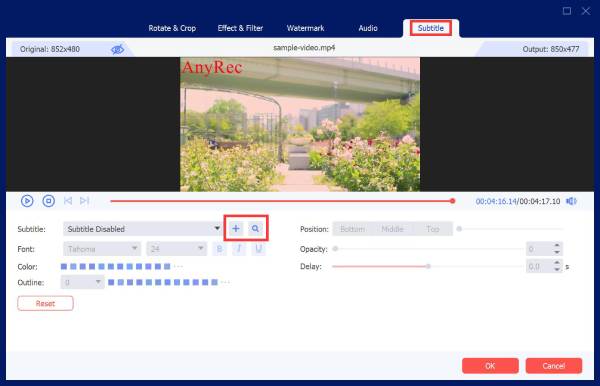The width and height of the screenshot is (600, 386).
Task: Click the Reset button
Action: coord(45,303)
